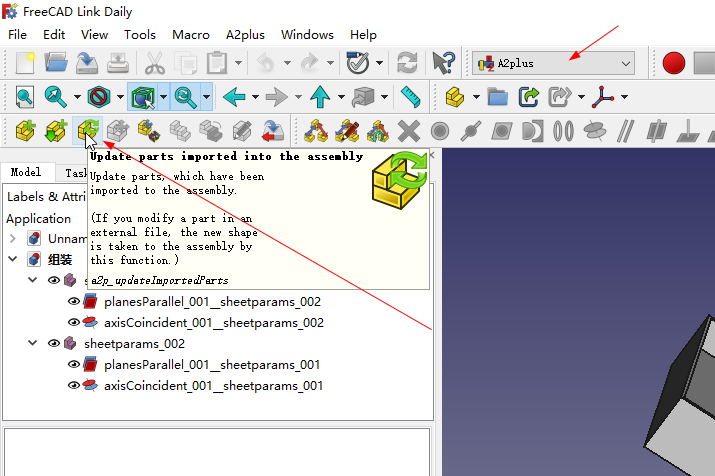Select the 组装 document in tree

click(x=60, y=259)
